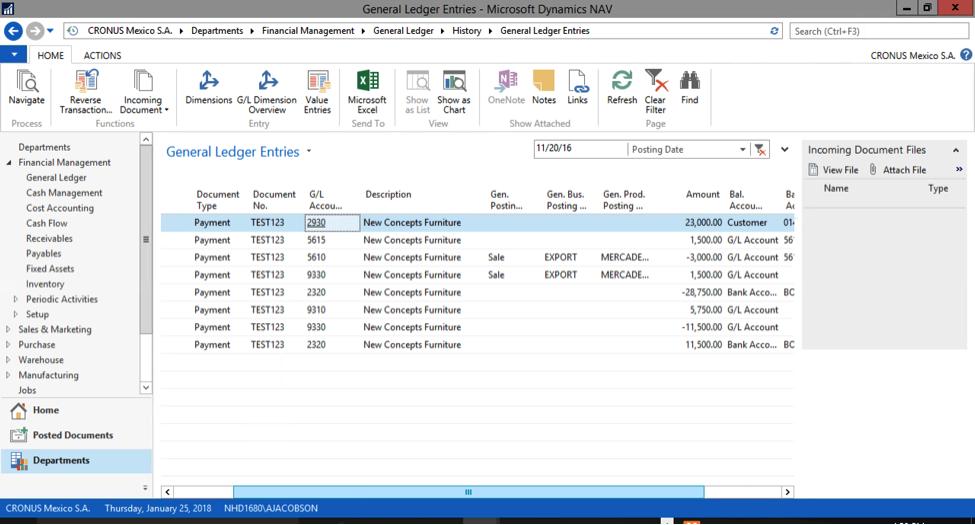
Task: Click CRONUS Mexico S.A. breadcrumb
Action: pos(129,30)
